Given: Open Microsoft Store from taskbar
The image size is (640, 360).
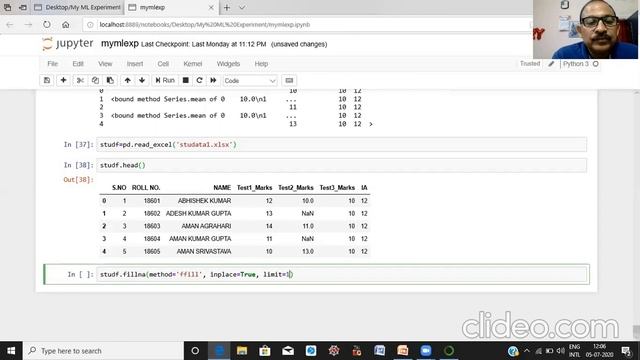Looking at the screenshot, I should [264, 351].
